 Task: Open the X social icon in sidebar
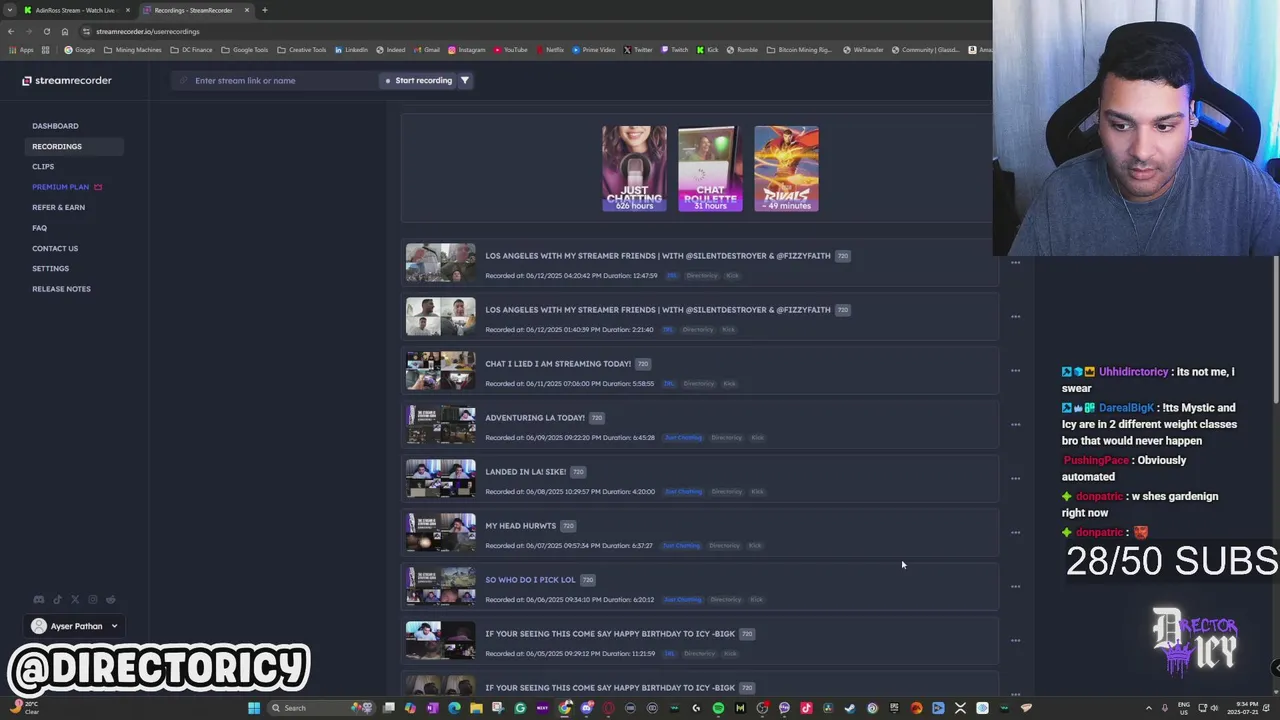coord(75,600)
